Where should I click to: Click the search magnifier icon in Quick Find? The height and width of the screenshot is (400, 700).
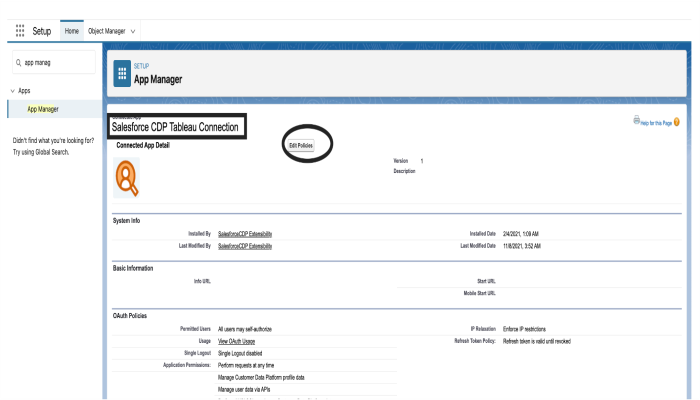pos(18,62)
